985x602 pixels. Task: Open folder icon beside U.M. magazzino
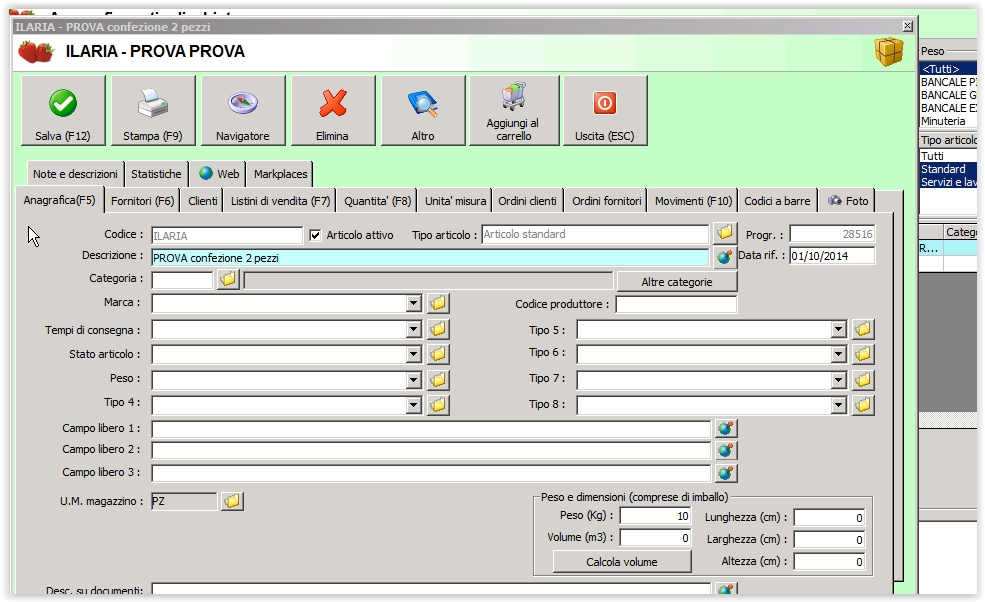(x=232, y=501)
